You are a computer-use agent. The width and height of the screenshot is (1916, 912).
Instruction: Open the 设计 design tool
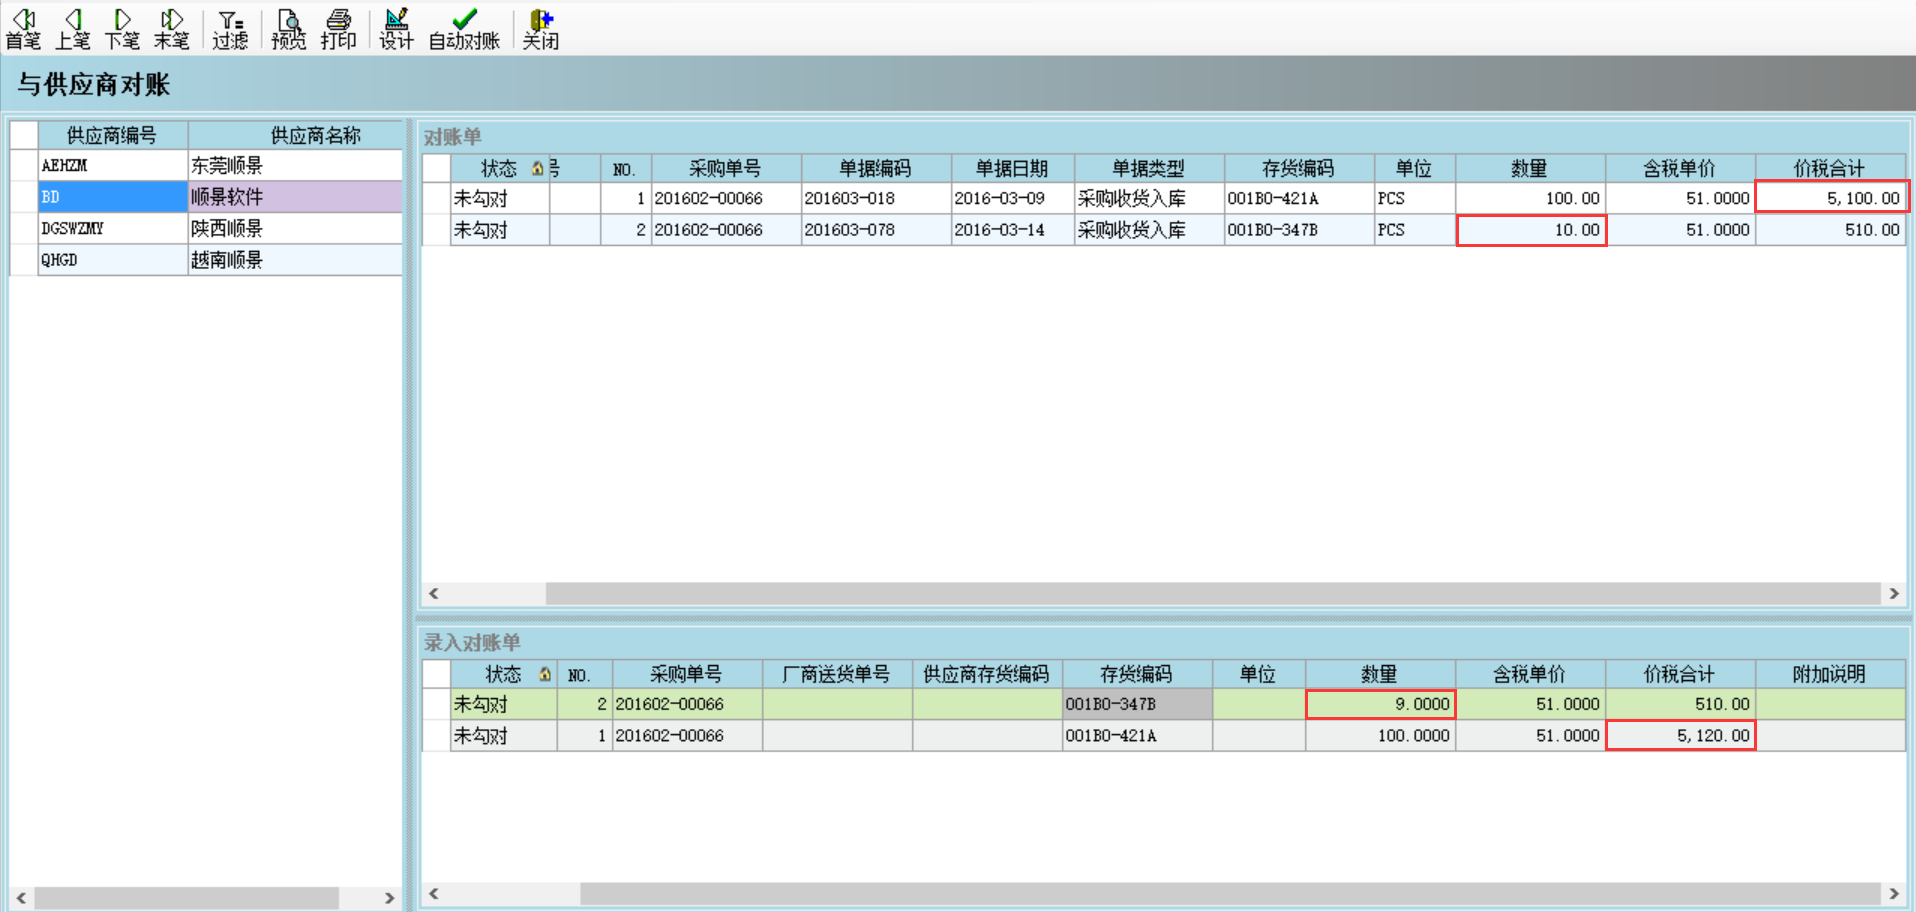pos(396,29)
